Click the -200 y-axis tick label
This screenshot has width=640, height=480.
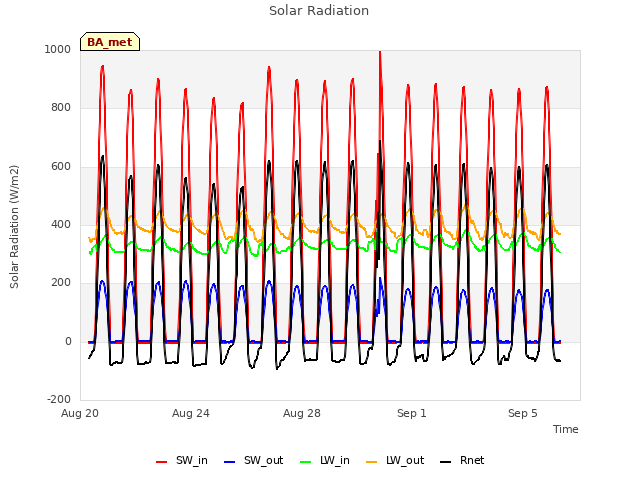[59, 399]
